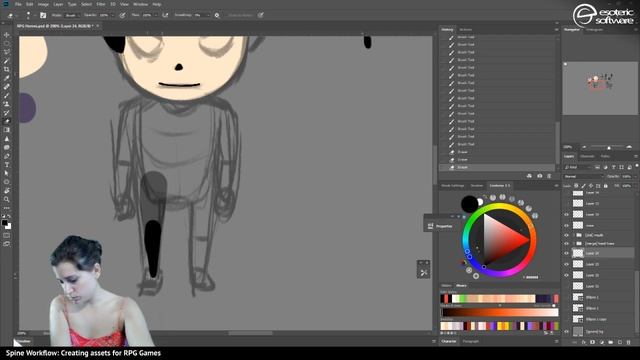Image resolution: width=640 pixels, height=360 pixels.
Task: Select the Eyedropper tool
Action: pos(7,78)
